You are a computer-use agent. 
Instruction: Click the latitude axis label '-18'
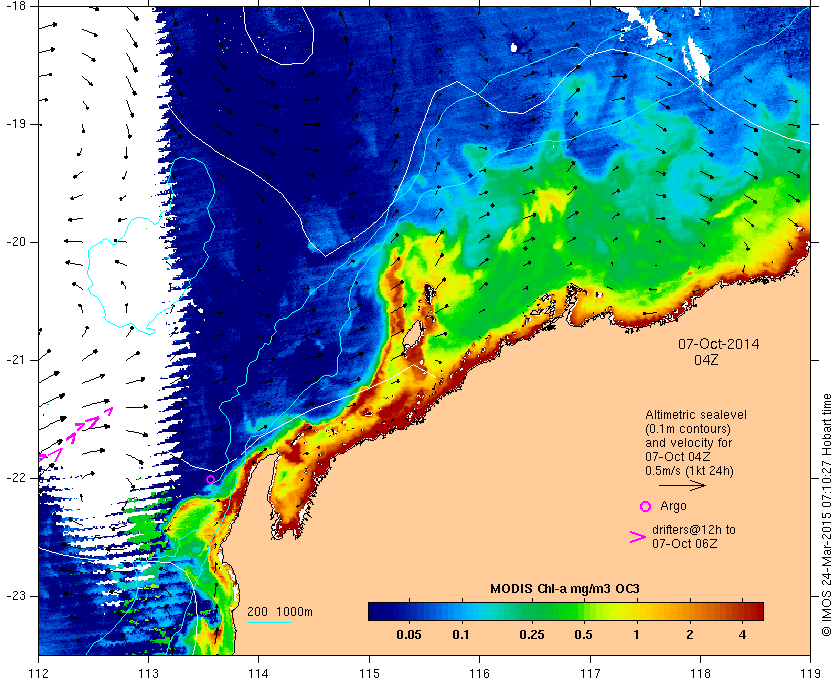click(x=15, y=6)
